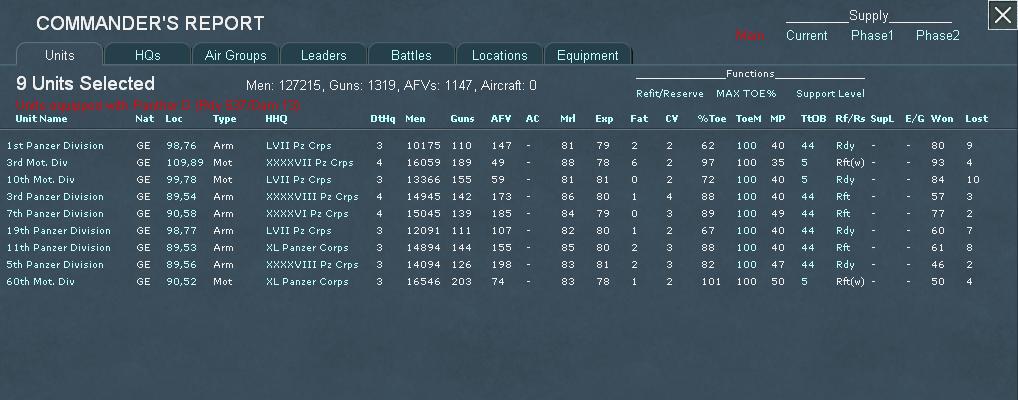Sort by the MP column header

[x=777, y=119]
